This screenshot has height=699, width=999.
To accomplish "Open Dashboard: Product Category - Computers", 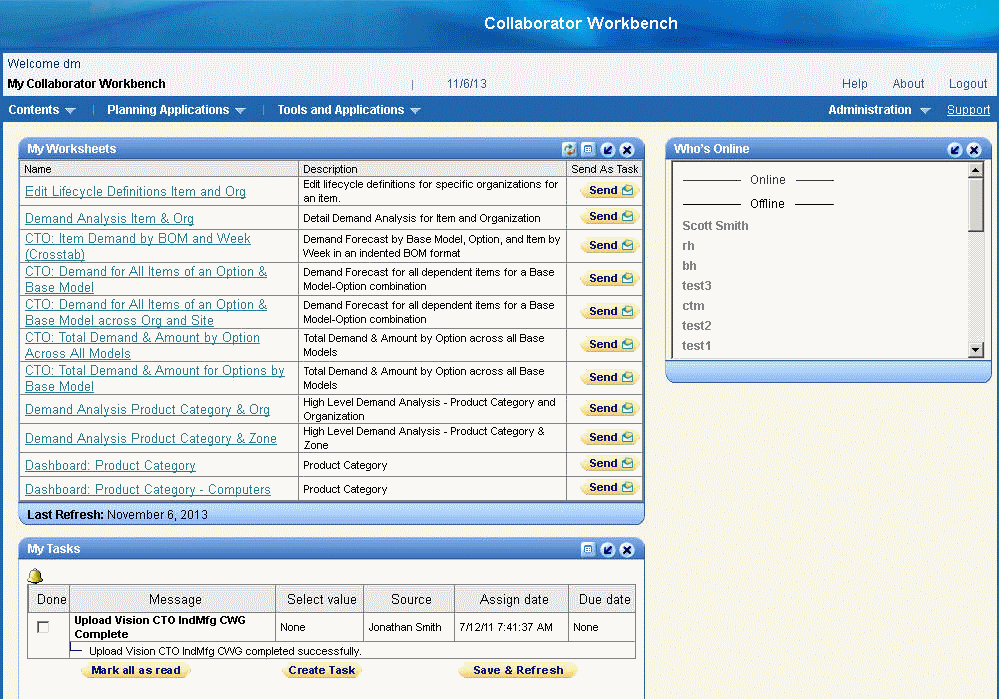I will [148, 489].
